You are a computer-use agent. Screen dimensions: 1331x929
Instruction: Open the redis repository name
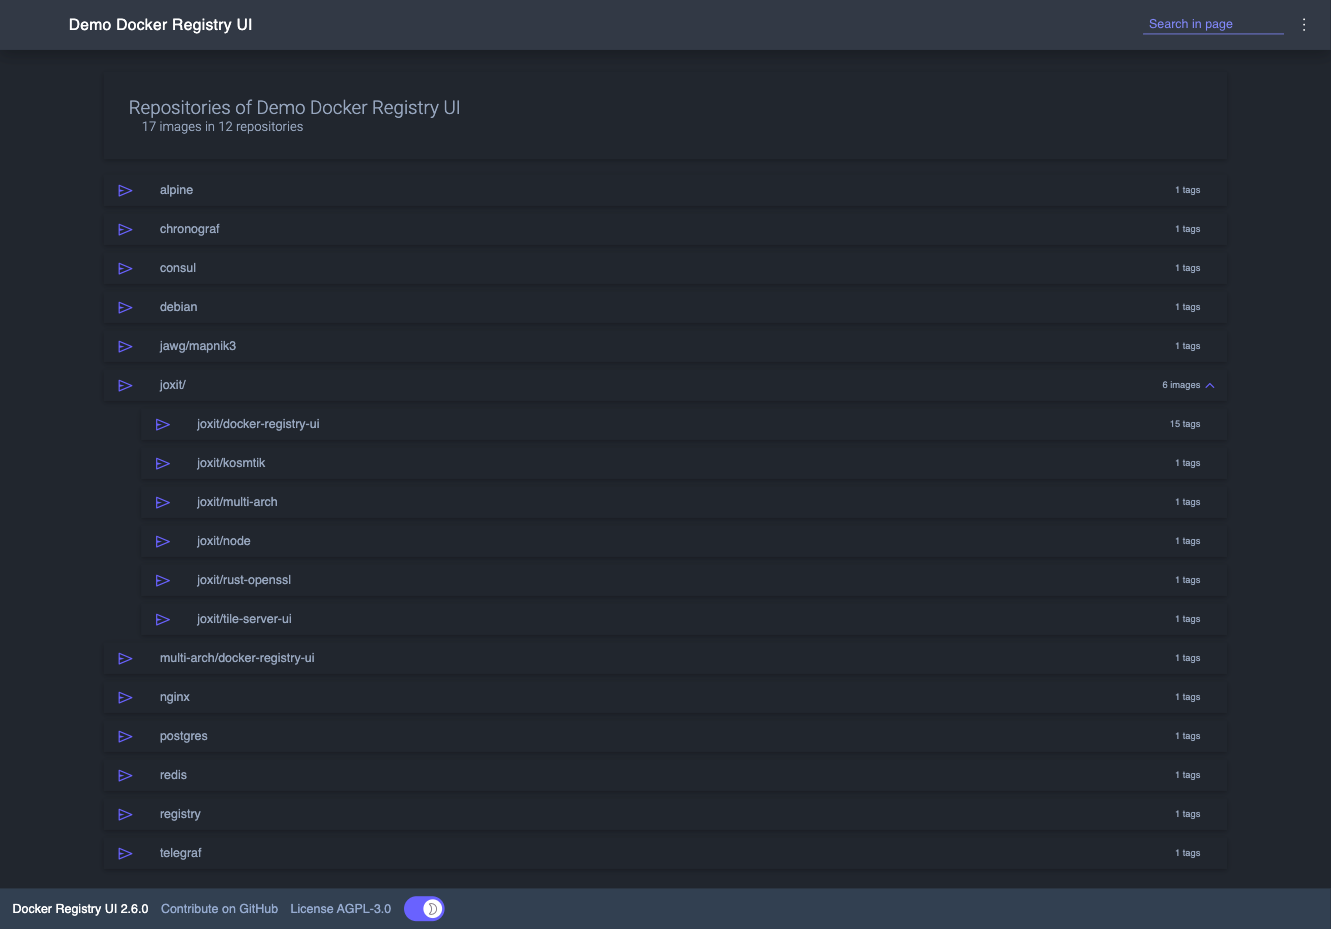coord(173,775)
